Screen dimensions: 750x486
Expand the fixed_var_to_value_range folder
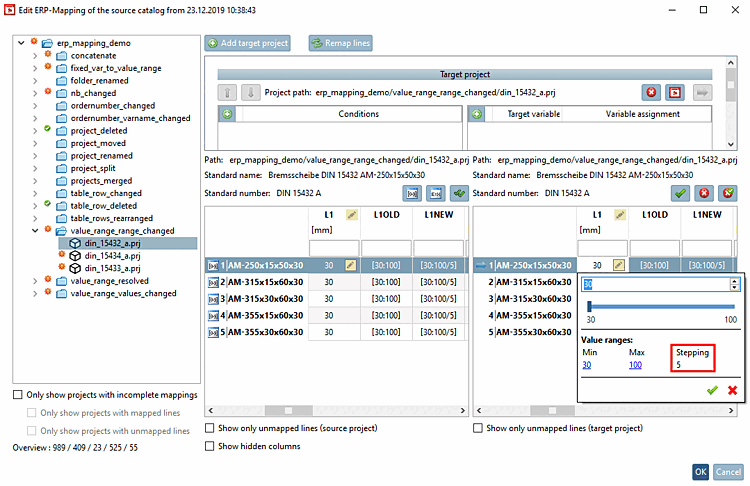[35, 68]
